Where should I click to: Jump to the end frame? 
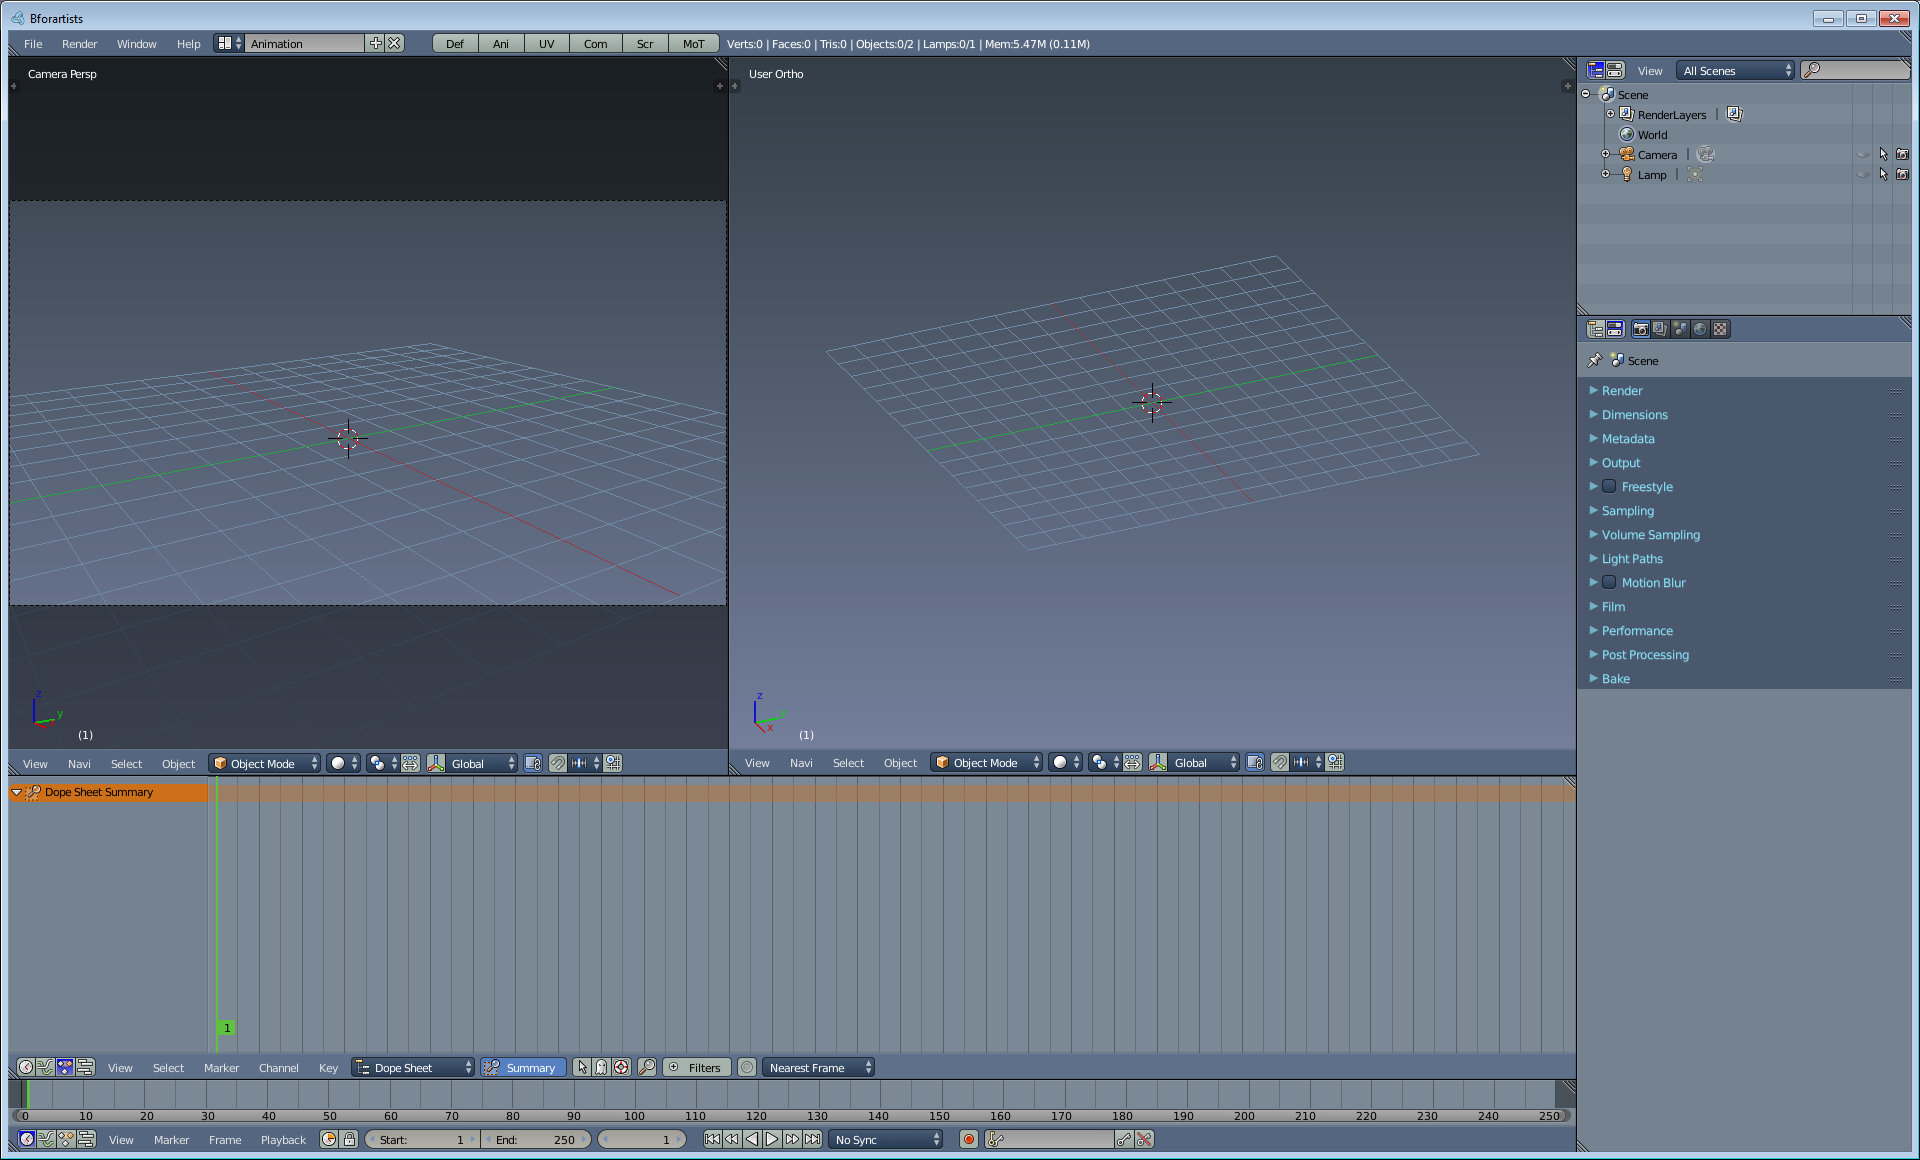point(813,1139)
